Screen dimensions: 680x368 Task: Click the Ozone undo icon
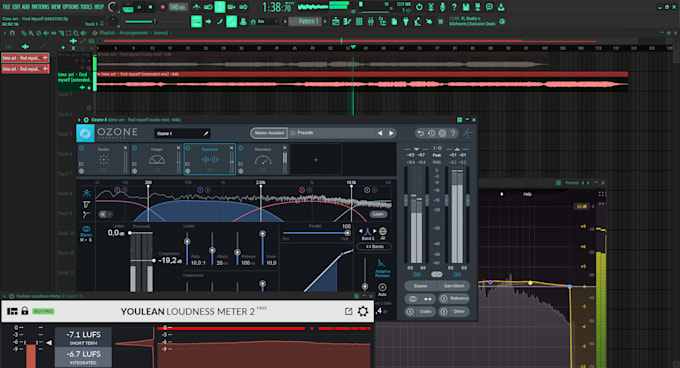click(x=420, y=133)
